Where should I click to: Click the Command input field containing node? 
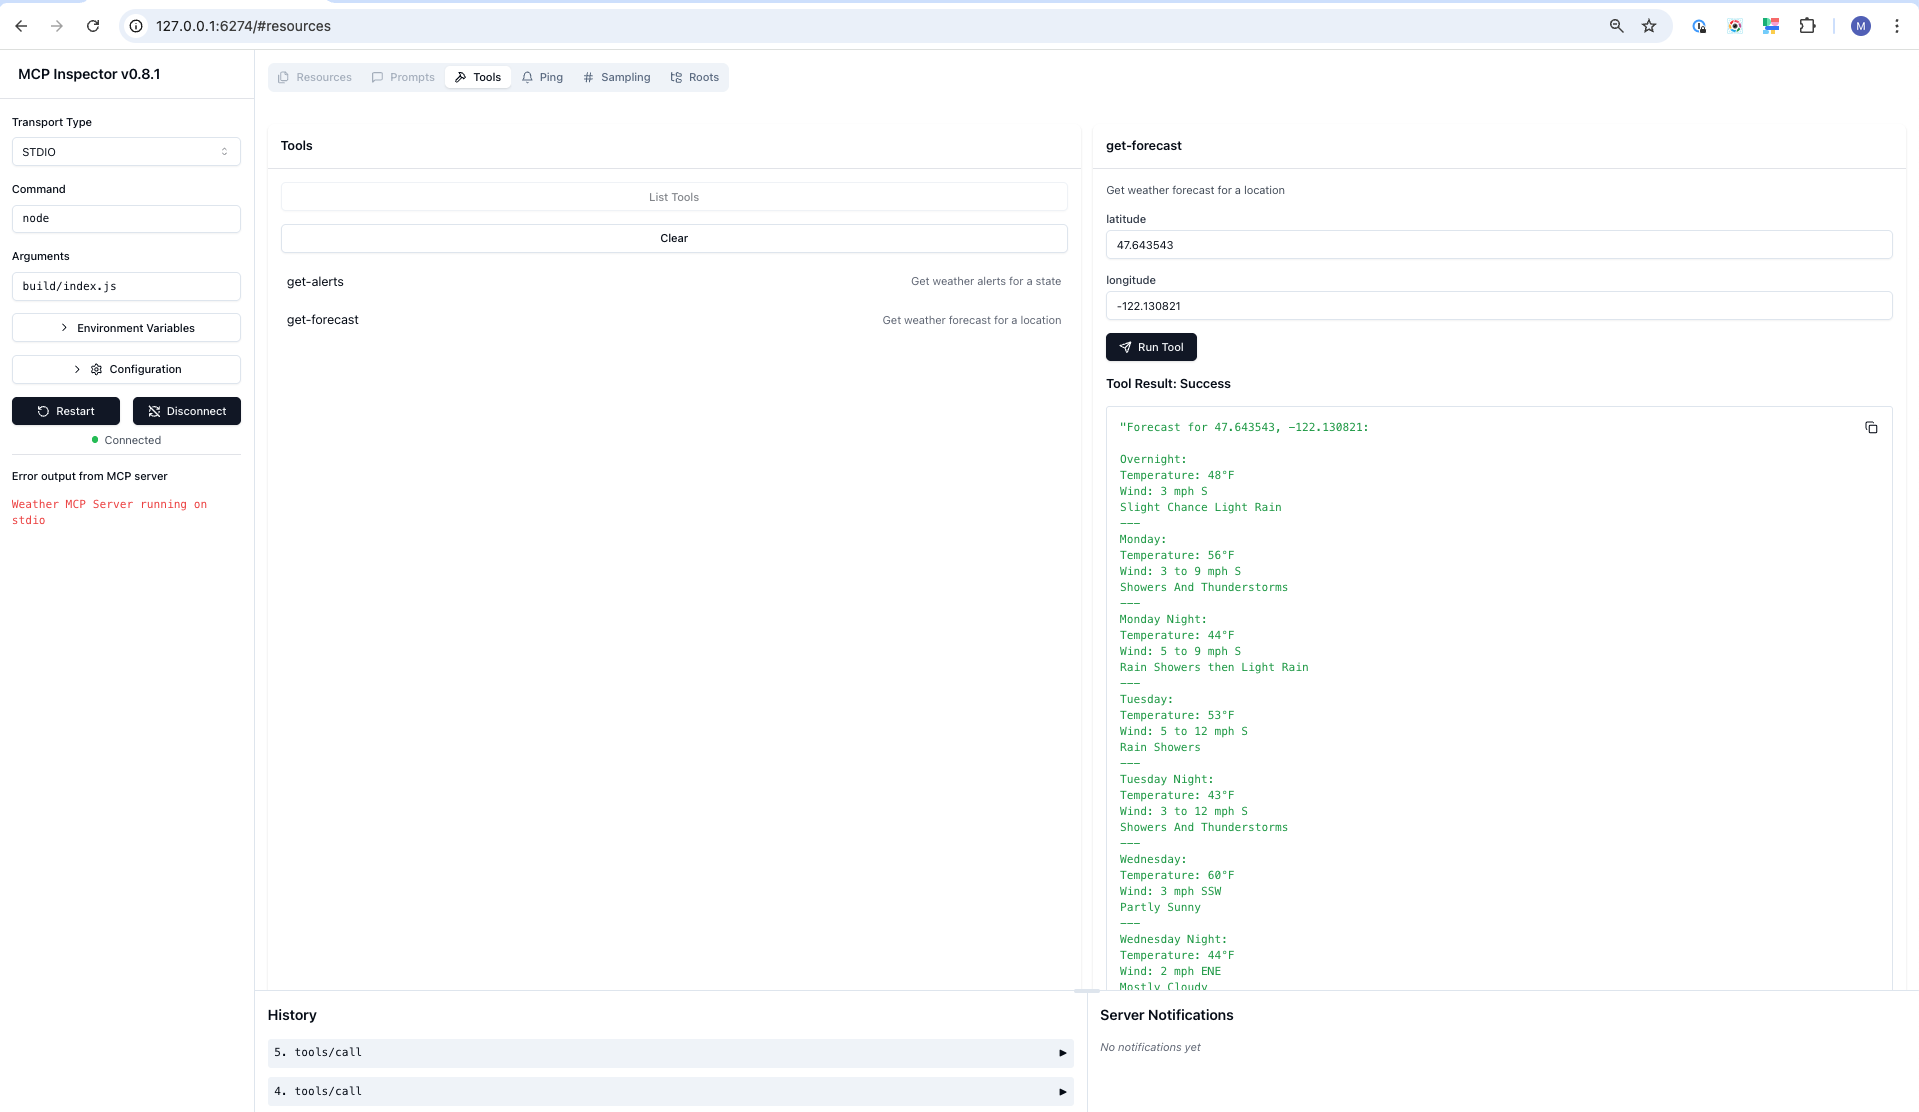click(126, 218)
